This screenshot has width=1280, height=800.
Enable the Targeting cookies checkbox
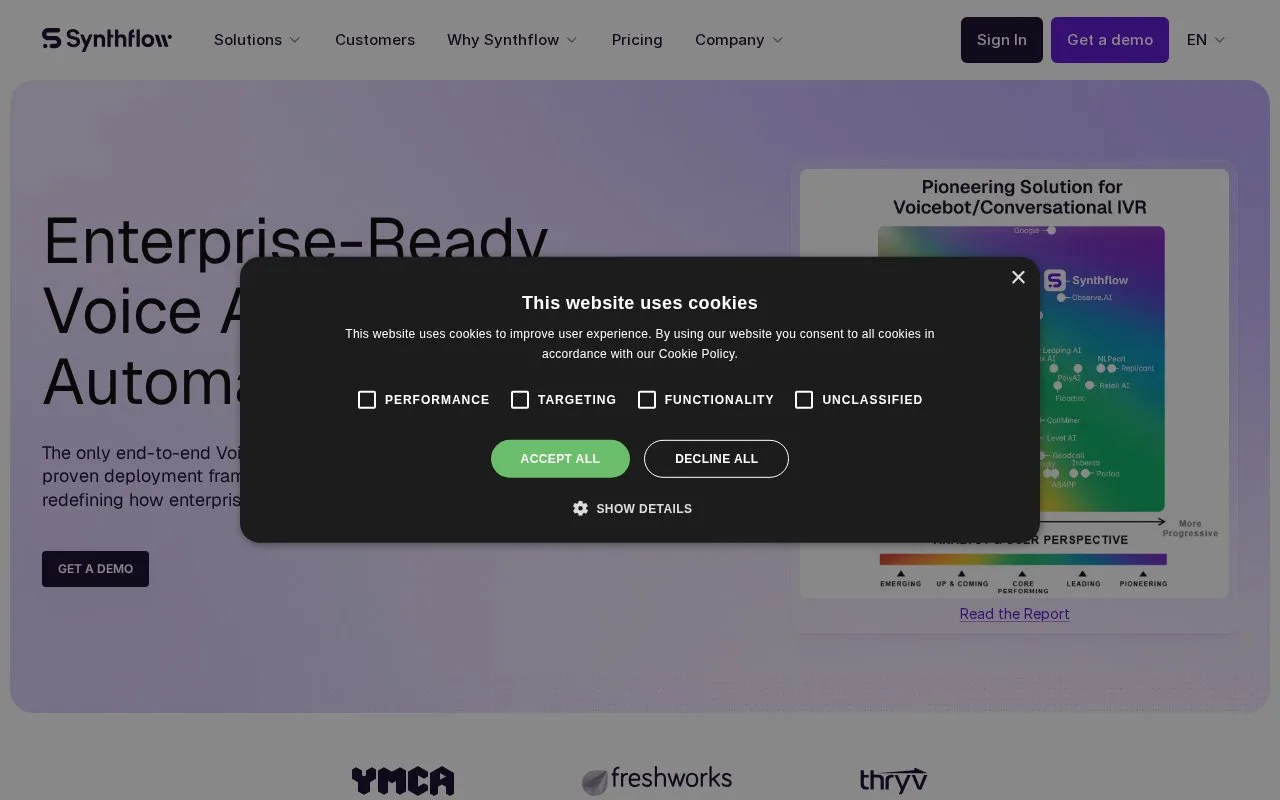point(520,399)
